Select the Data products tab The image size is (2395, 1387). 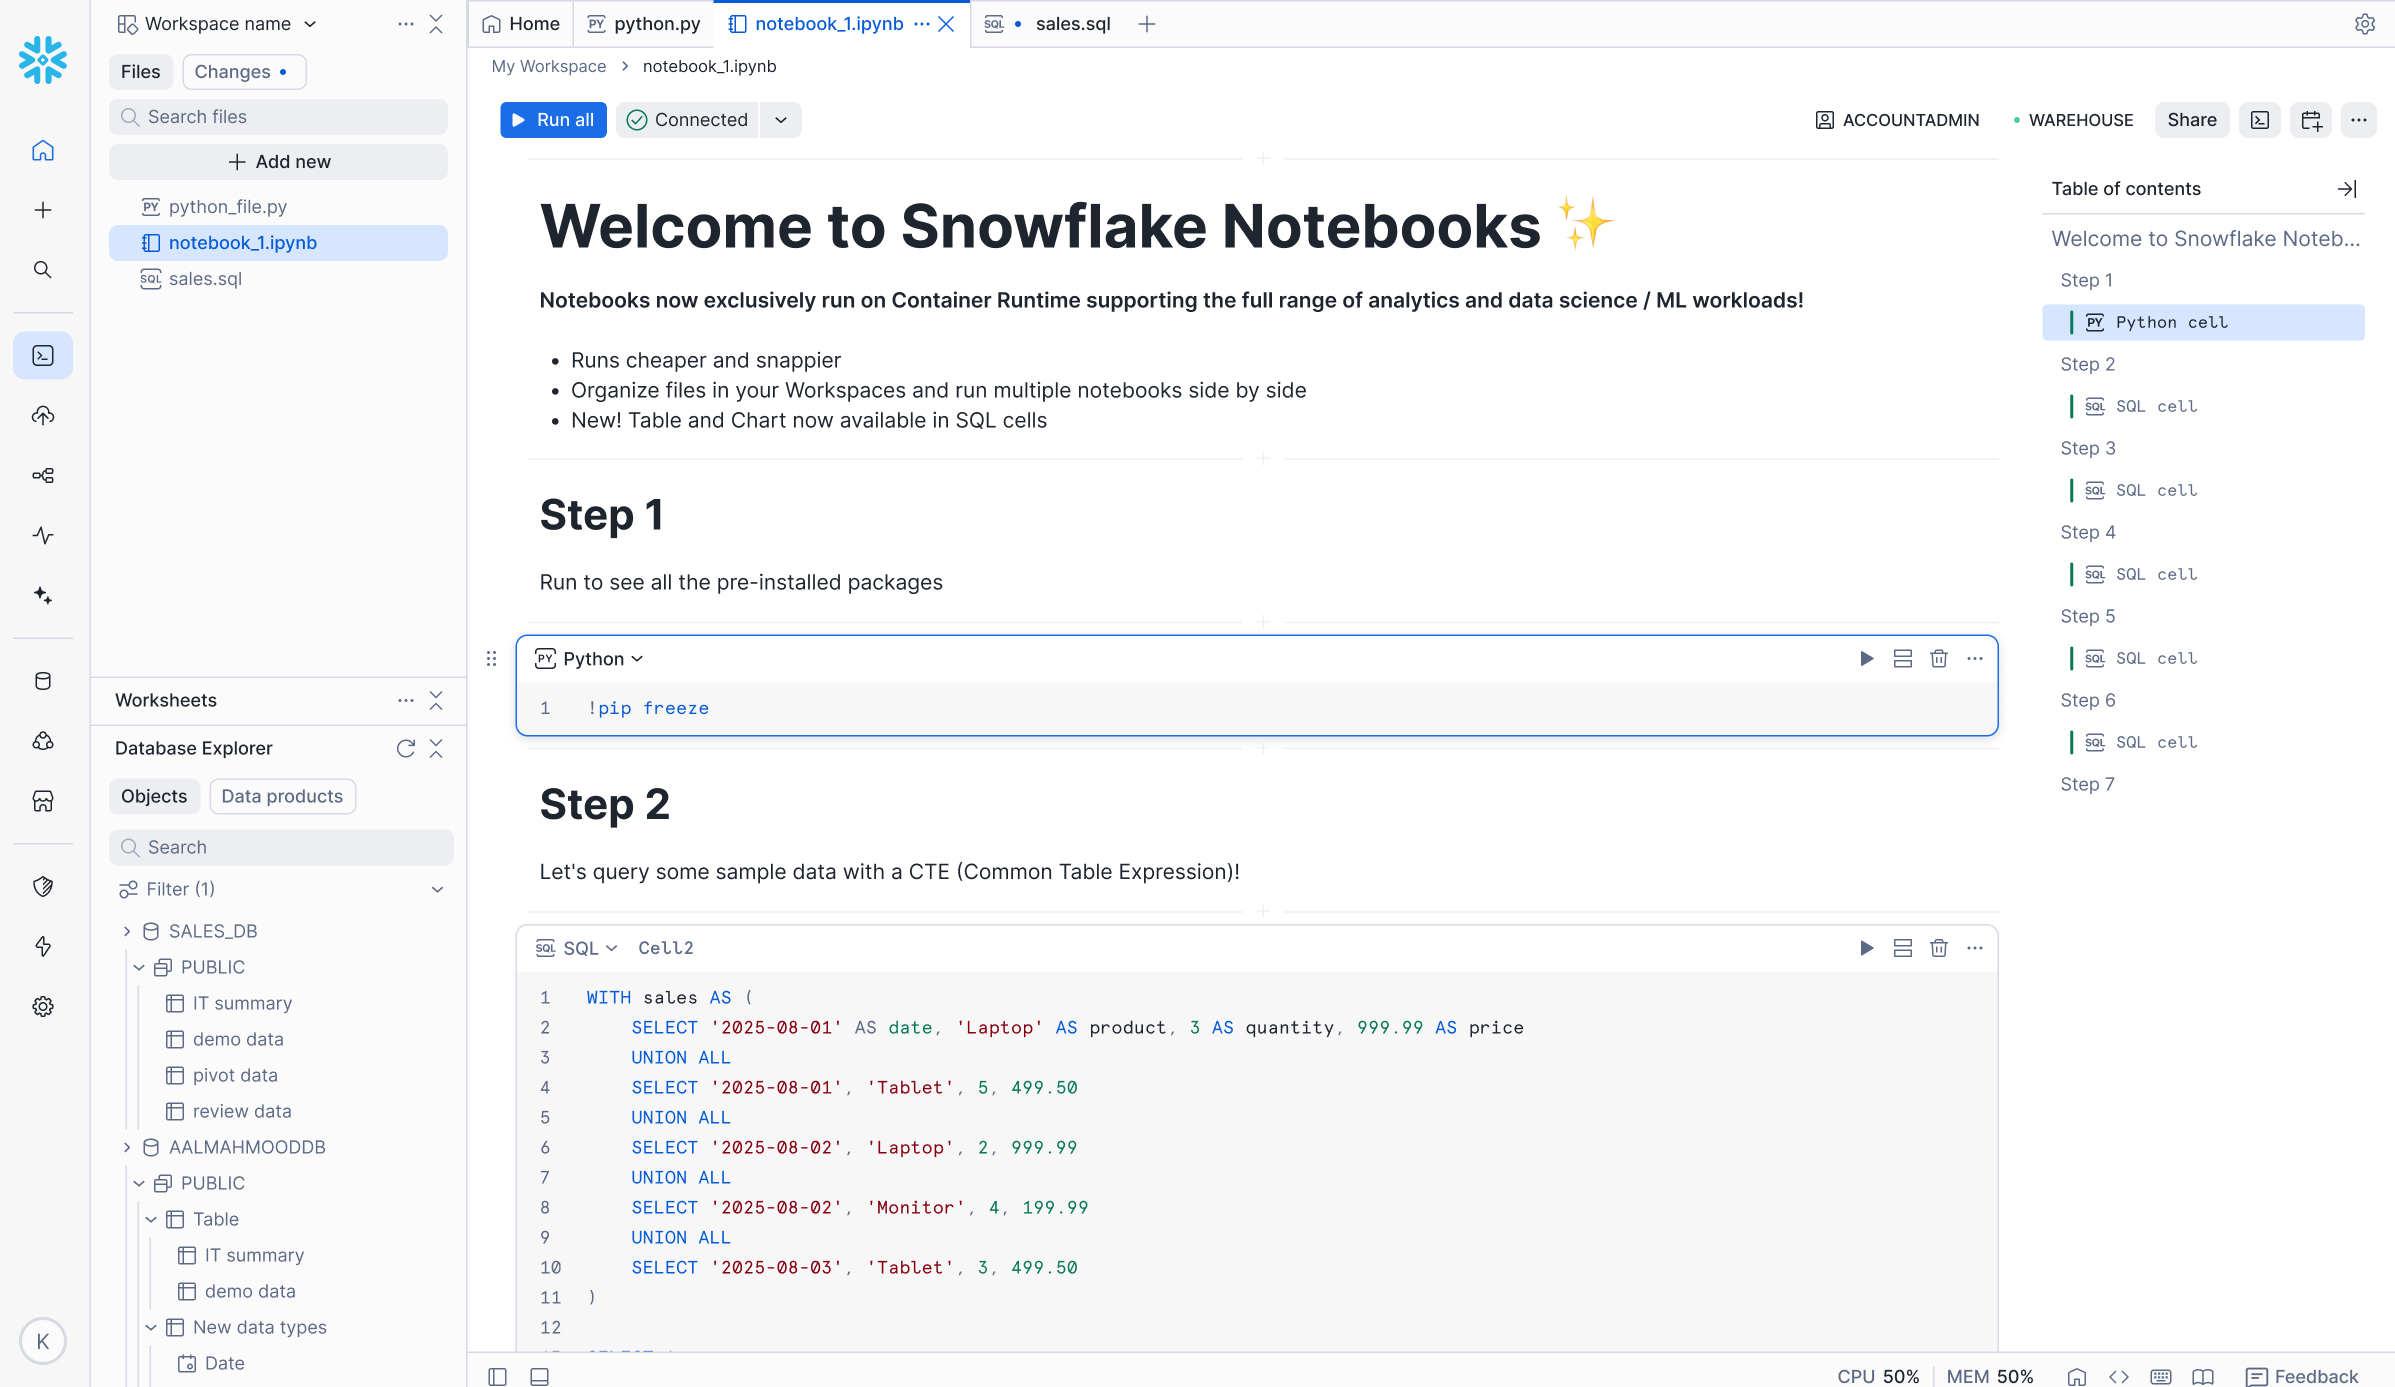click(282, 796)
